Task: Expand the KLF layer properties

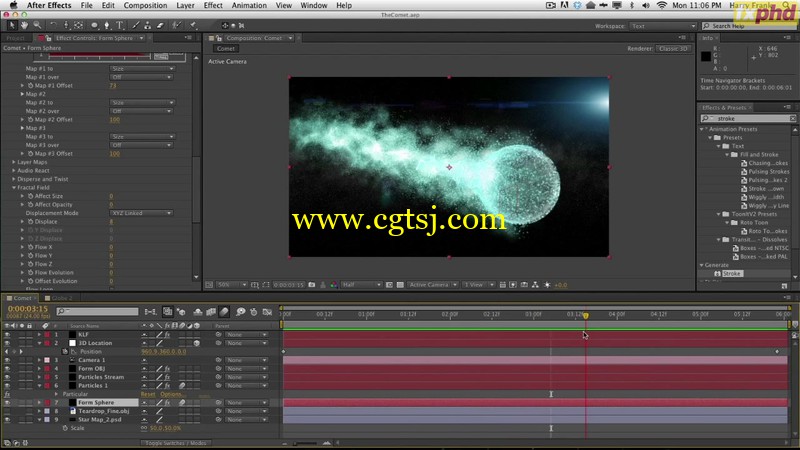Action: coord(39,335)
